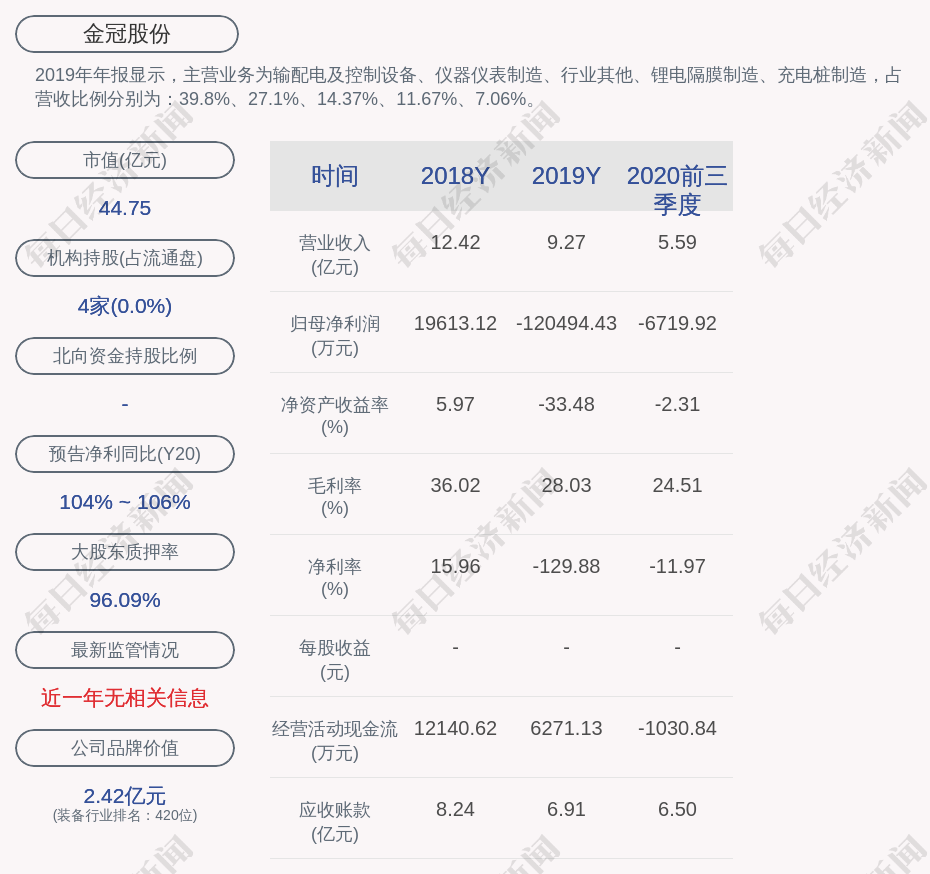Viewport: 930px width, 874px height.
Task: Click the 每股收益(元) row label
Action: 335,660
